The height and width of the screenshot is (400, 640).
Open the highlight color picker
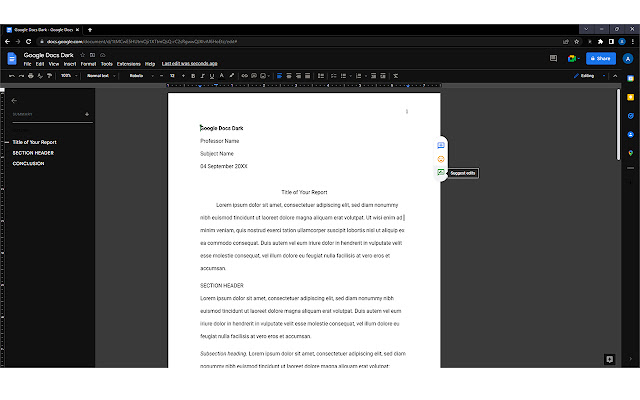coord(231,76)
